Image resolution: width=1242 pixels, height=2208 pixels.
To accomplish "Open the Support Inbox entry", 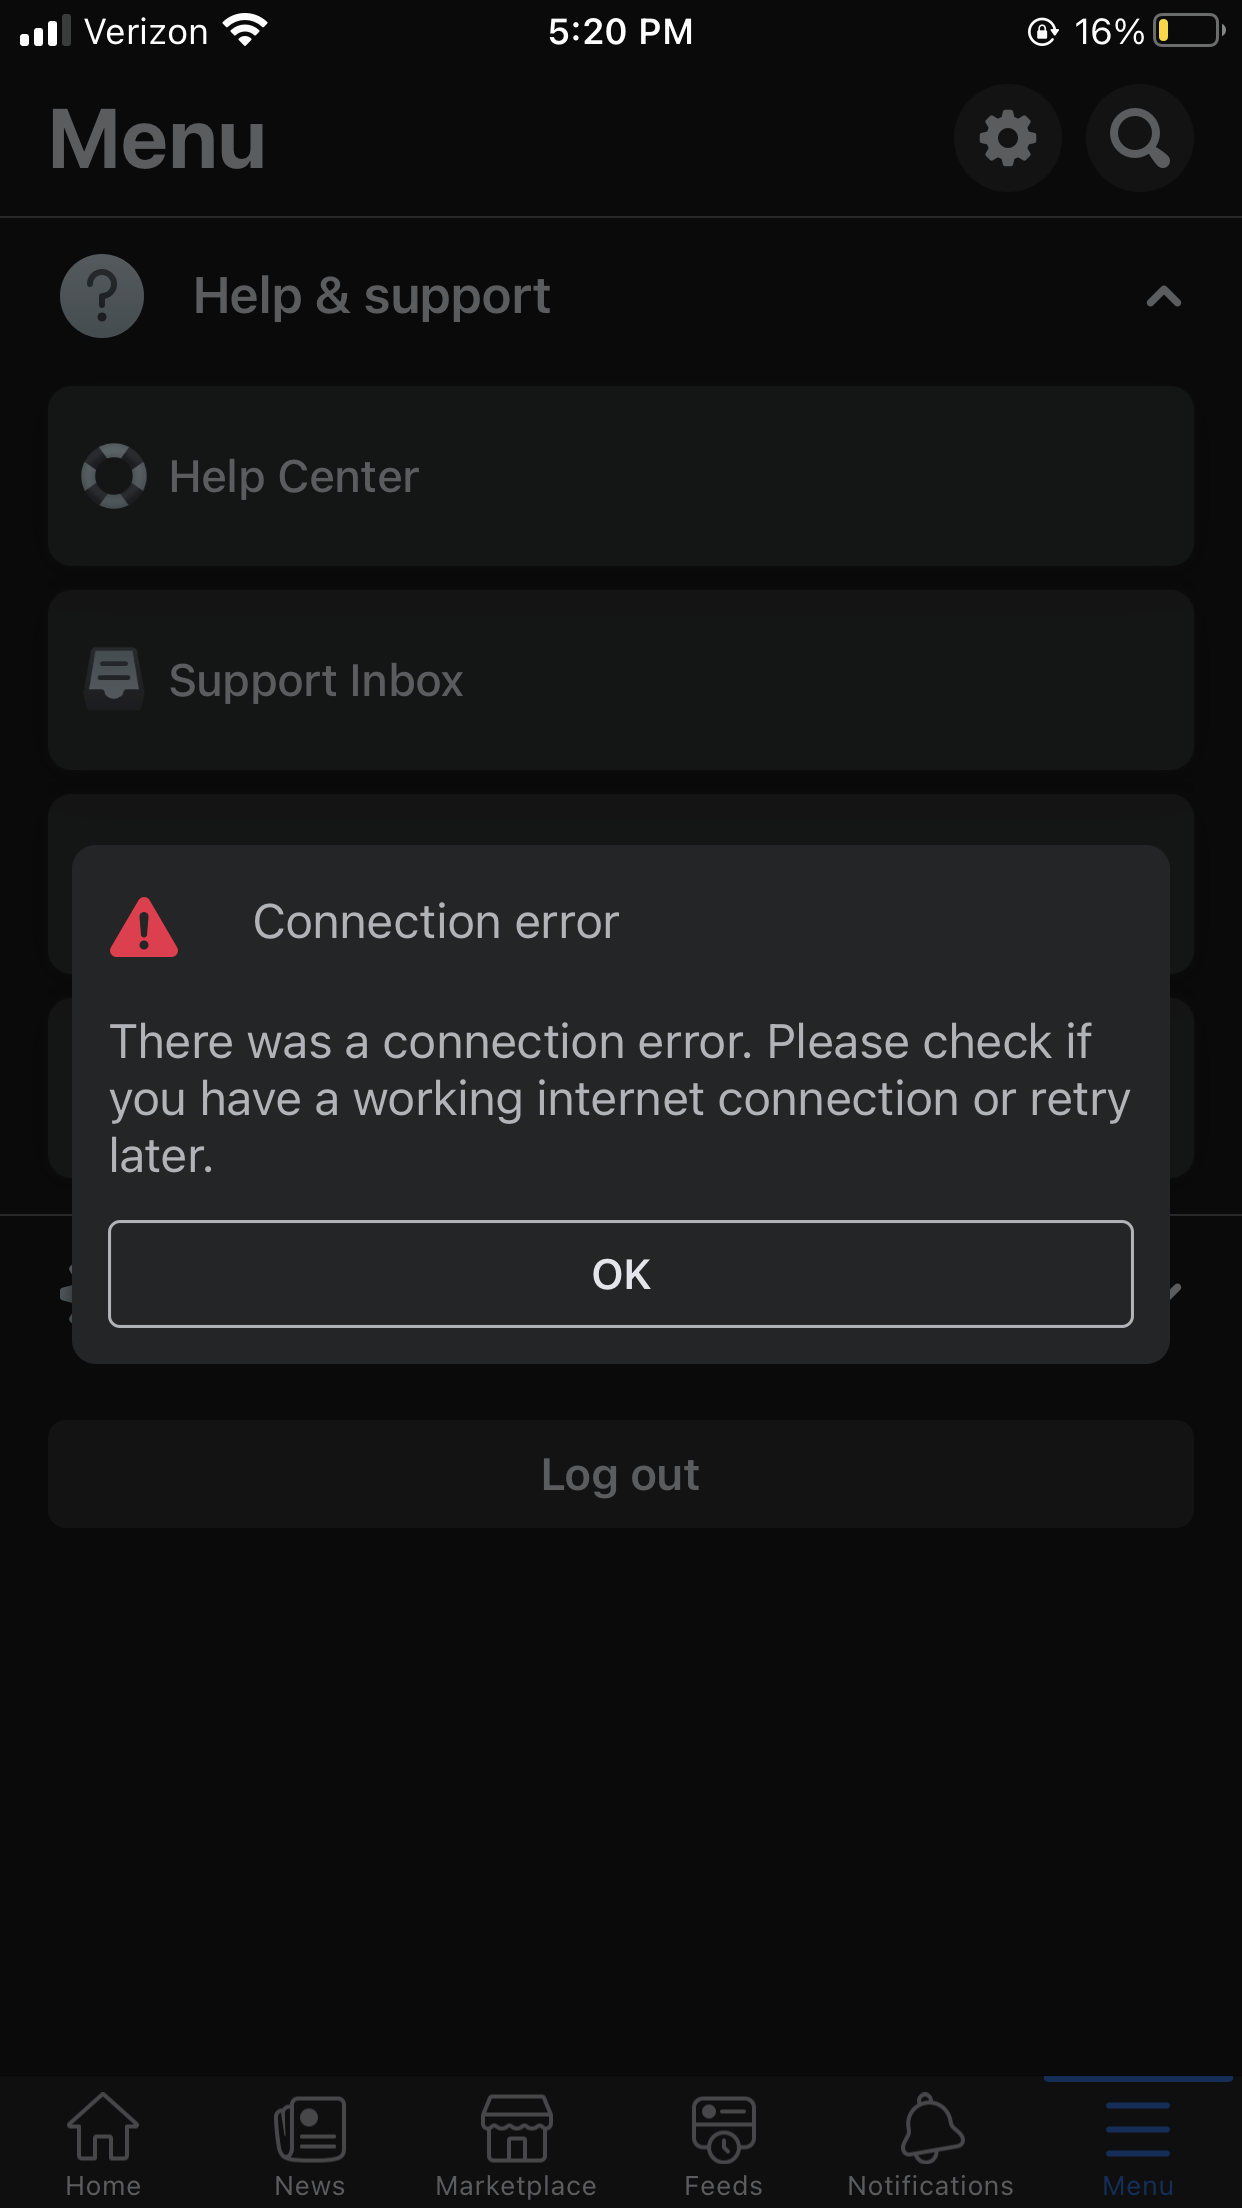I will (621, 680).
